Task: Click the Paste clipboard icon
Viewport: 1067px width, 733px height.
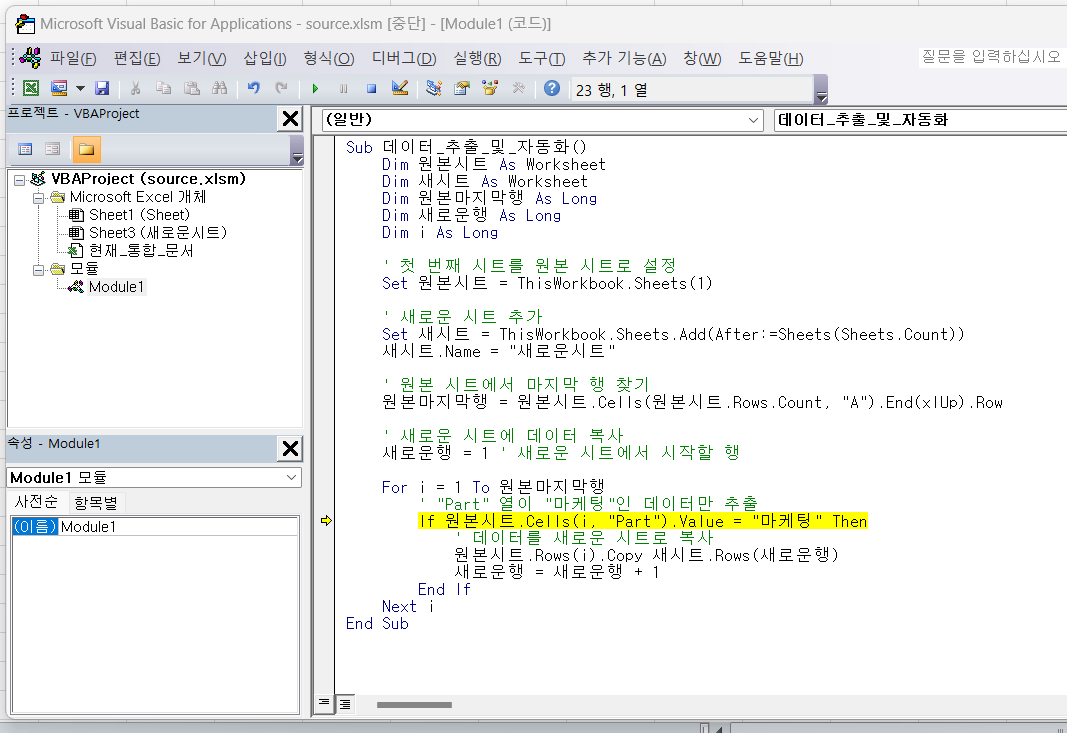Action: [192, 88]
